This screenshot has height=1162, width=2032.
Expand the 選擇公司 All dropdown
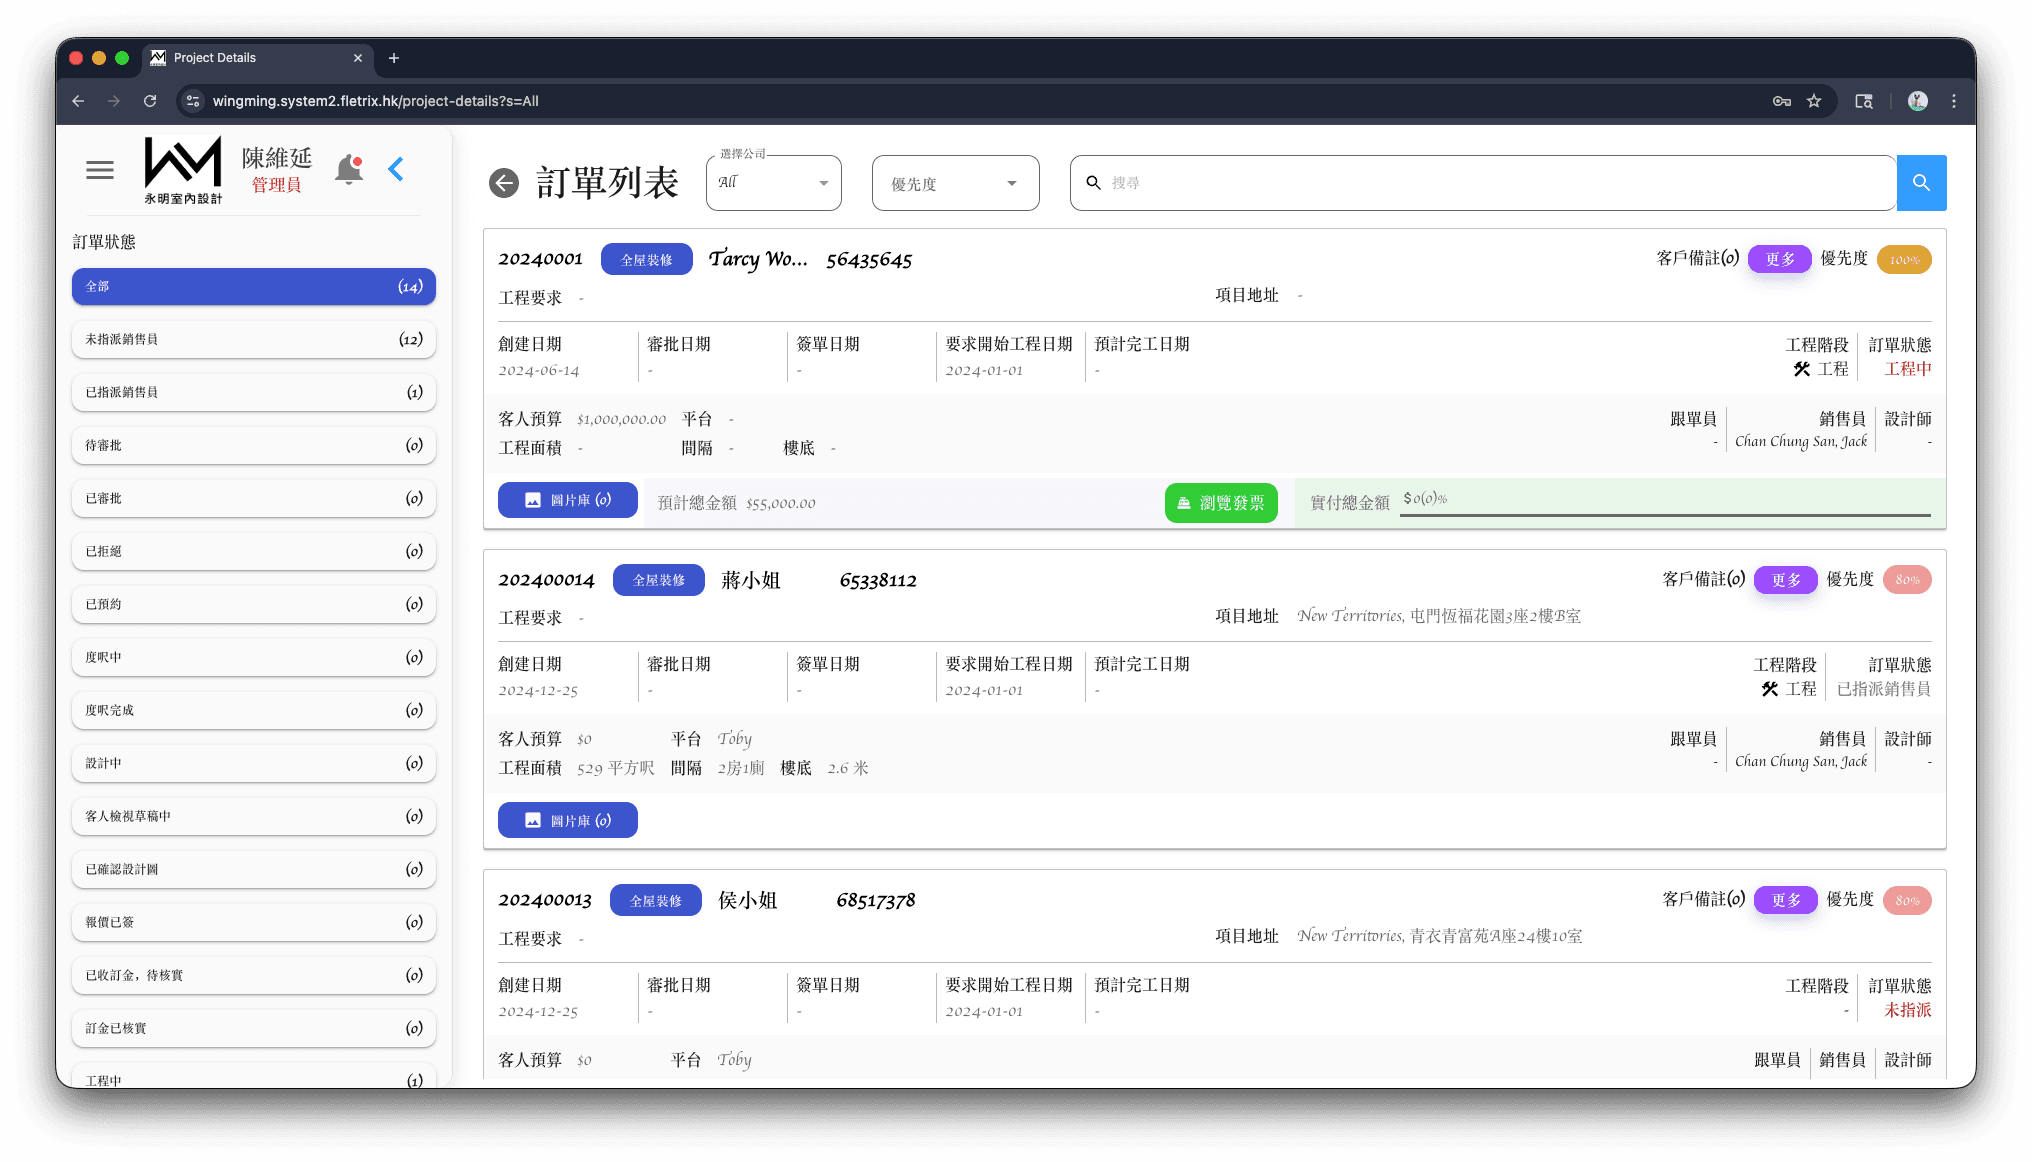click(773, 183)
